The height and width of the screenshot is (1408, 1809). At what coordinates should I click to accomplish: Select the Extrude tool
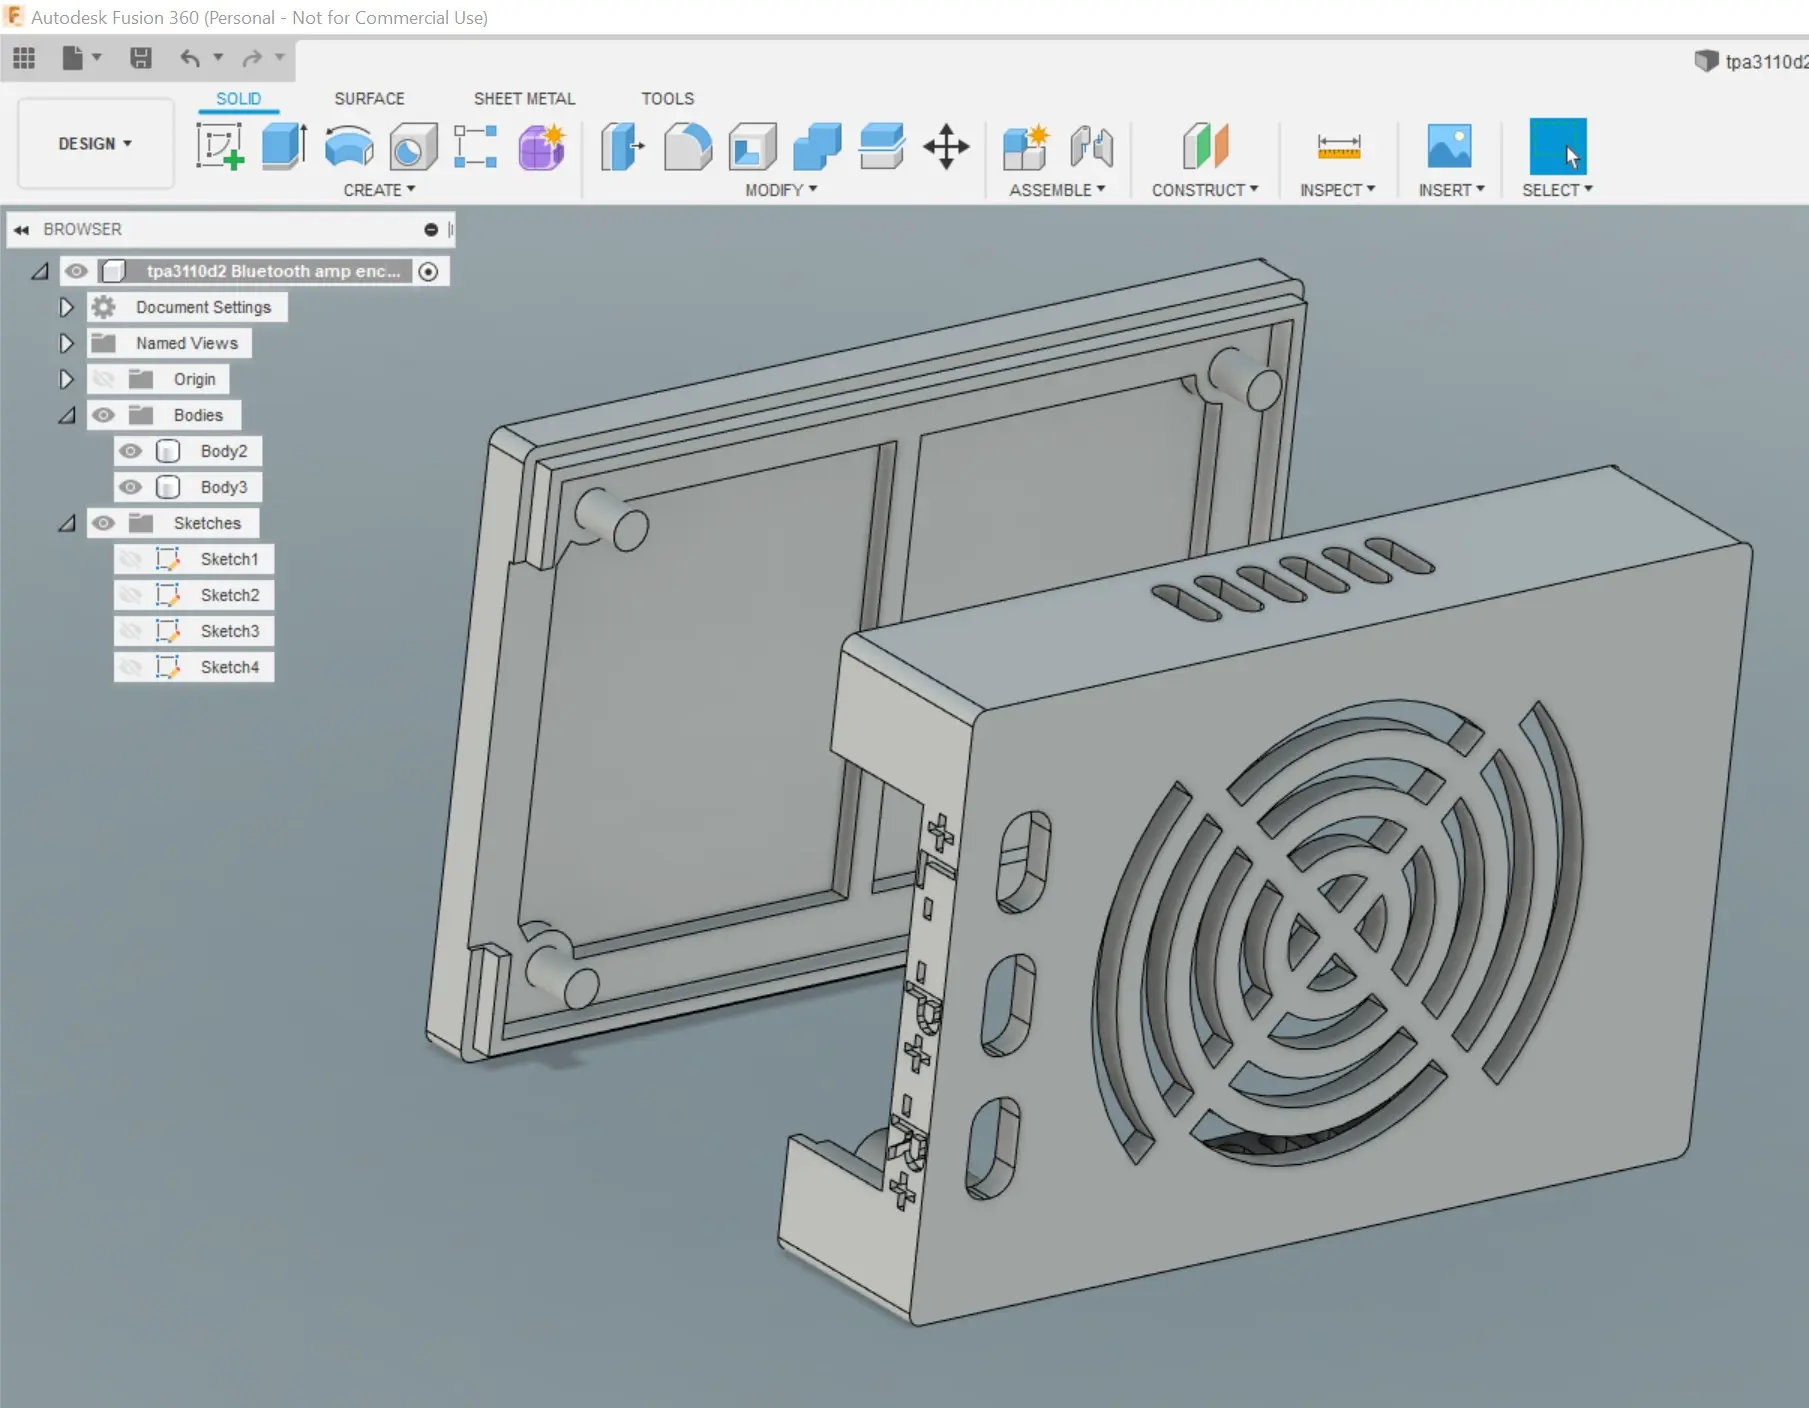tap(284, 146)
